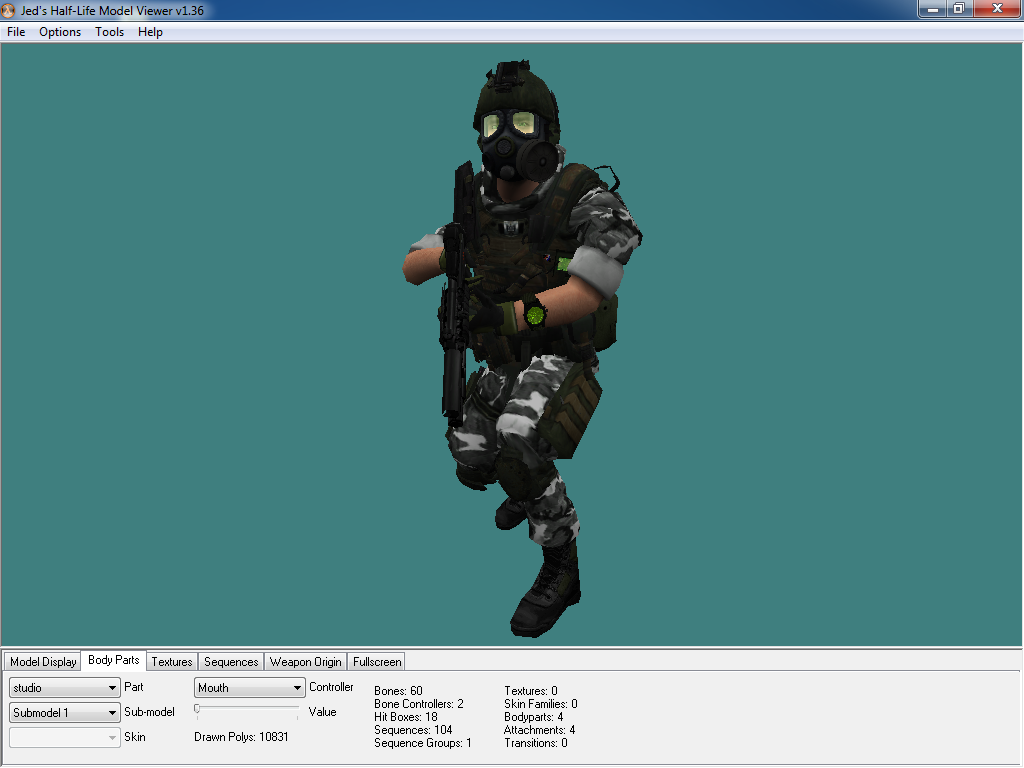Screen dimensions: 1024x768
Task: Open the File menu
Action: coord(16,32)
